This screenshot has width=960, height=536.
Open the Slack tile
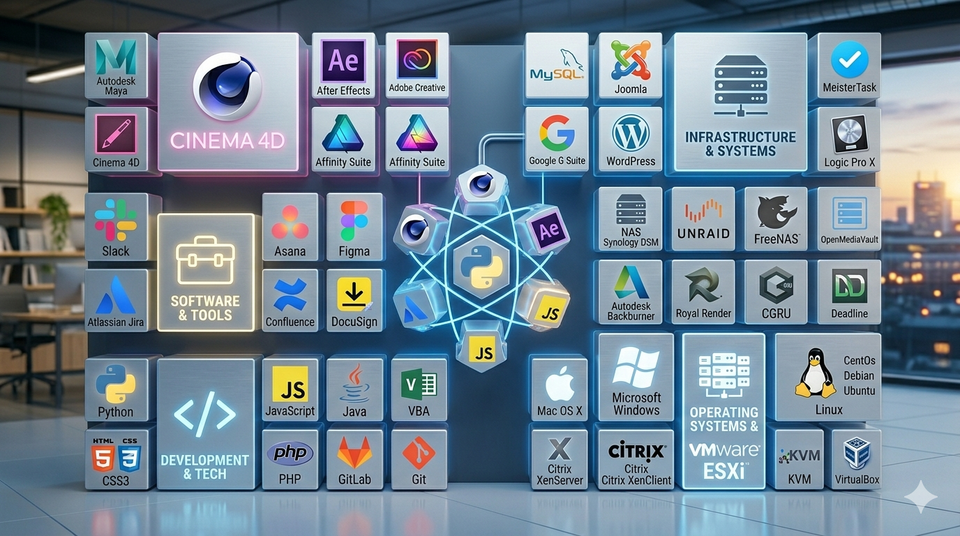(116, 227)
